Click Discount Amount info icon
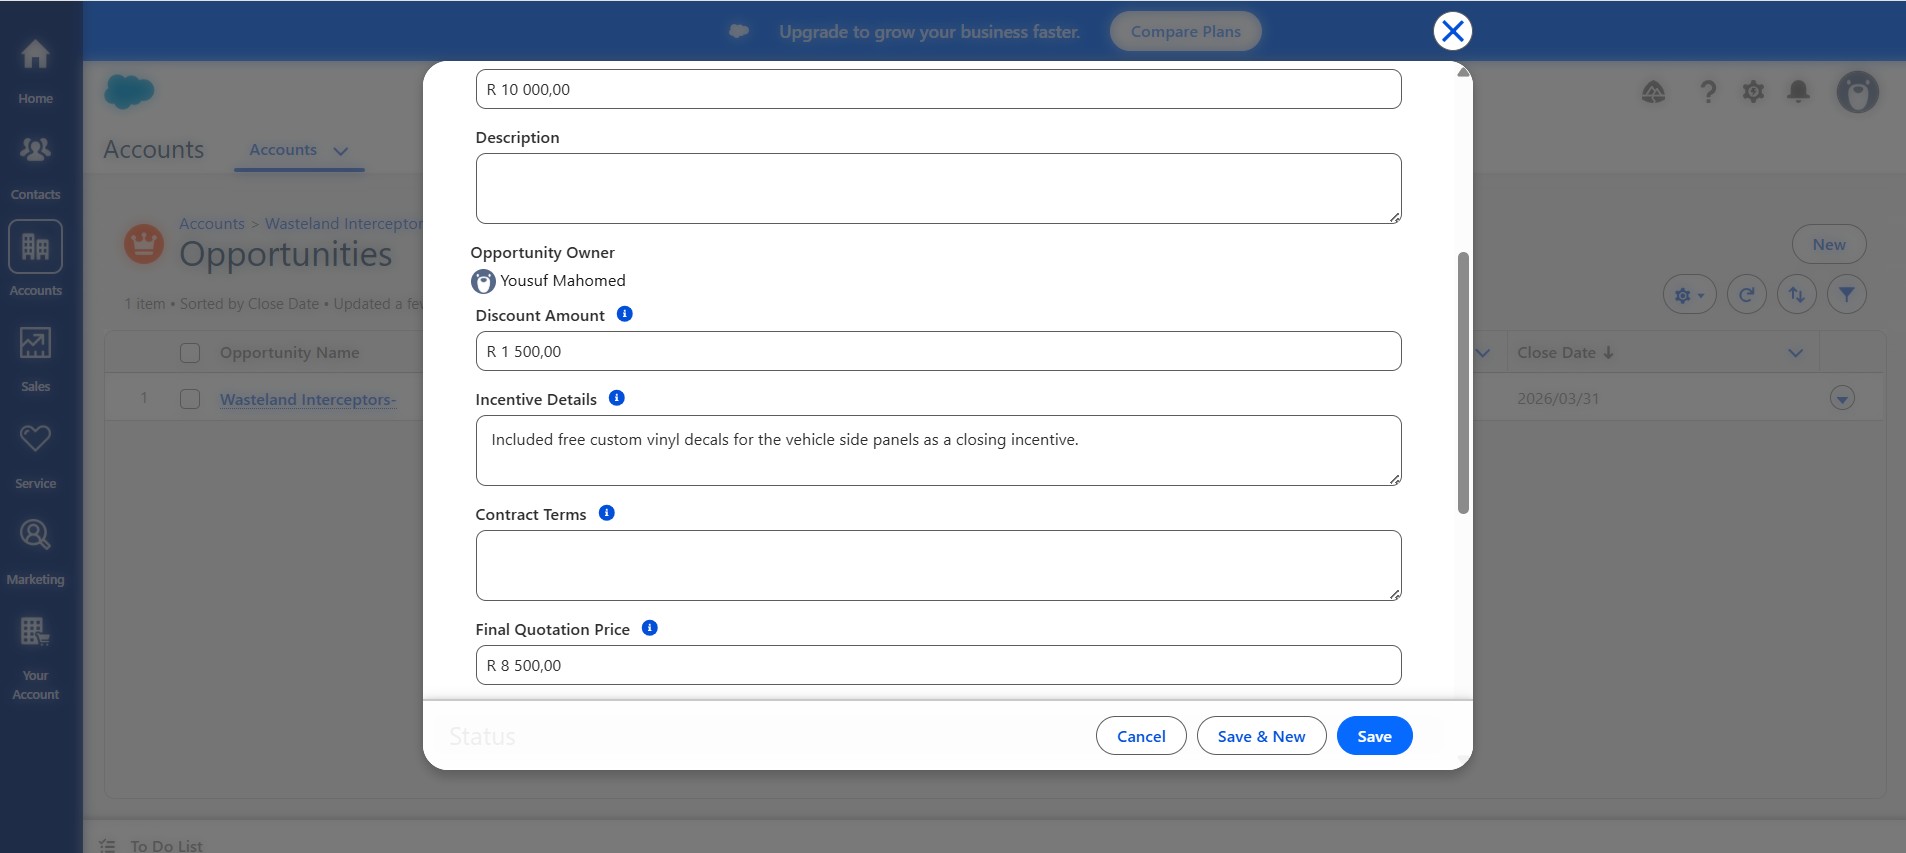This screenshot has width=1906, height=853. coord(625,314)
